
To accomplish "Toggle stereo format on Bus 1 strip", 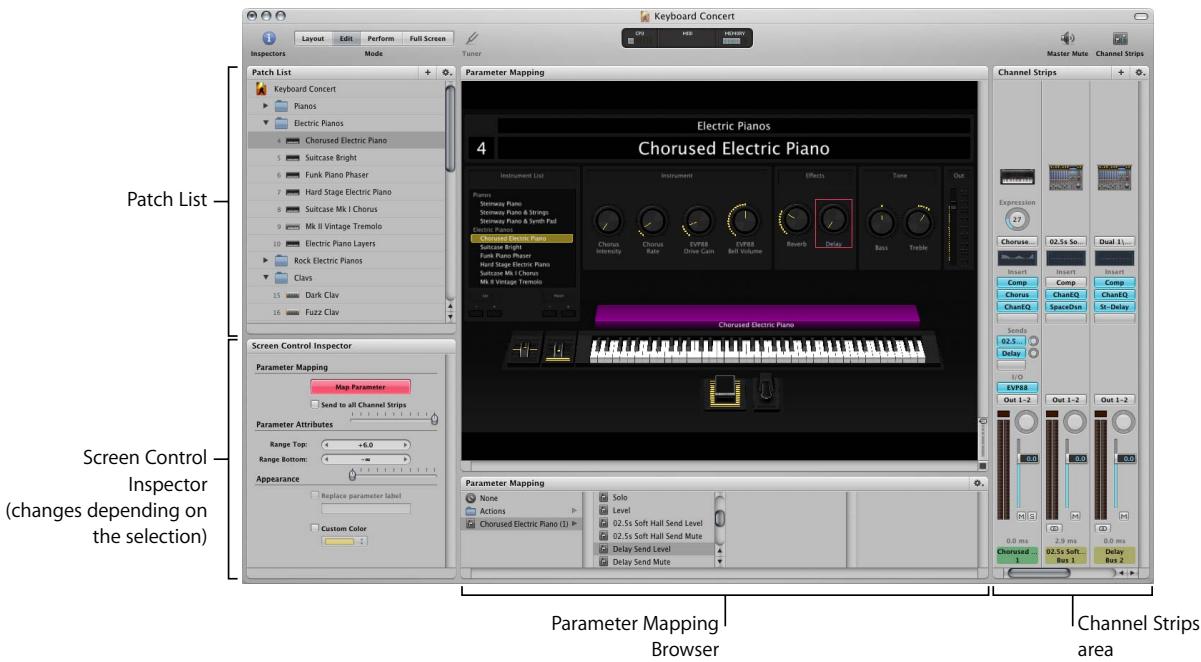I will [x=1054, y=526].
